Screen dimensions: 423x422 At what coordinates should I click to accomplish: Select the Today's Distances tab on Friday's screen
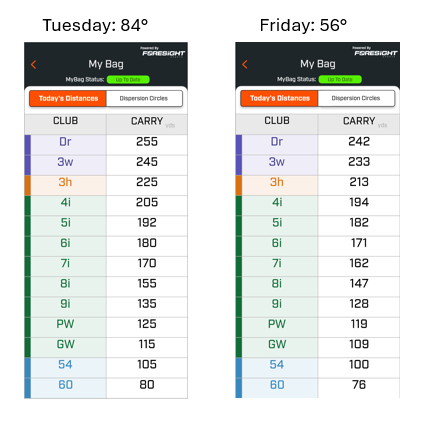point(279,98)
